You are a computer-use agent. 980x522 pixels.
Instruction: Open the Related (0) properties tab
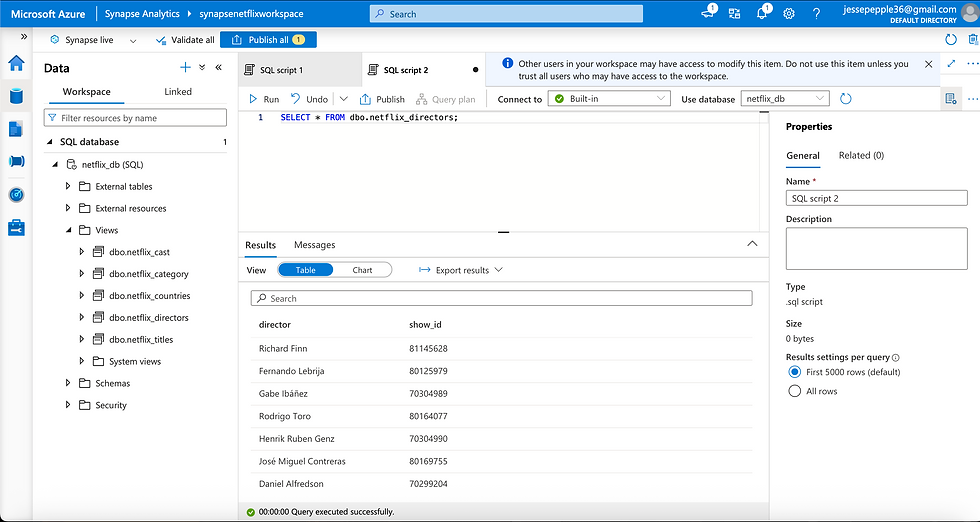pyautogui.click(x=861, y=156)
